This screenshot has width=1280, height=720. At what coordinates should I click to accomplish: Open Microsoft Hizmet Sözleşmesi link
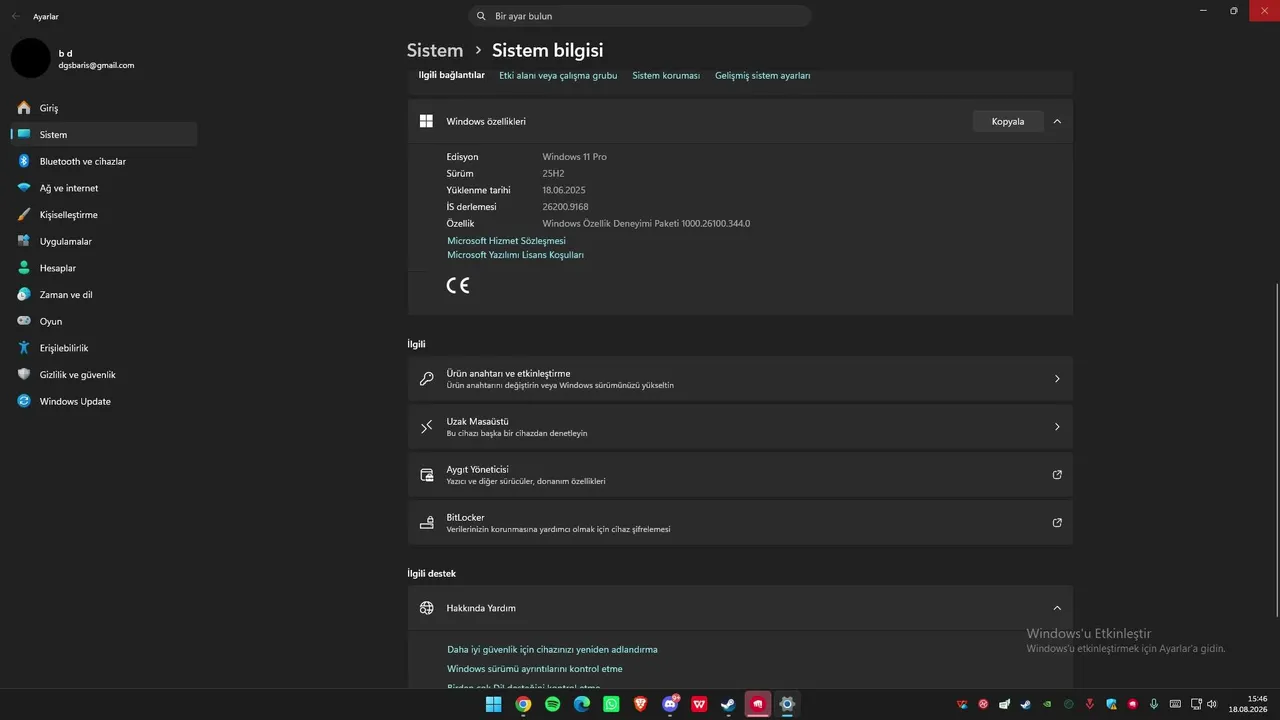[x=506, y=241]
